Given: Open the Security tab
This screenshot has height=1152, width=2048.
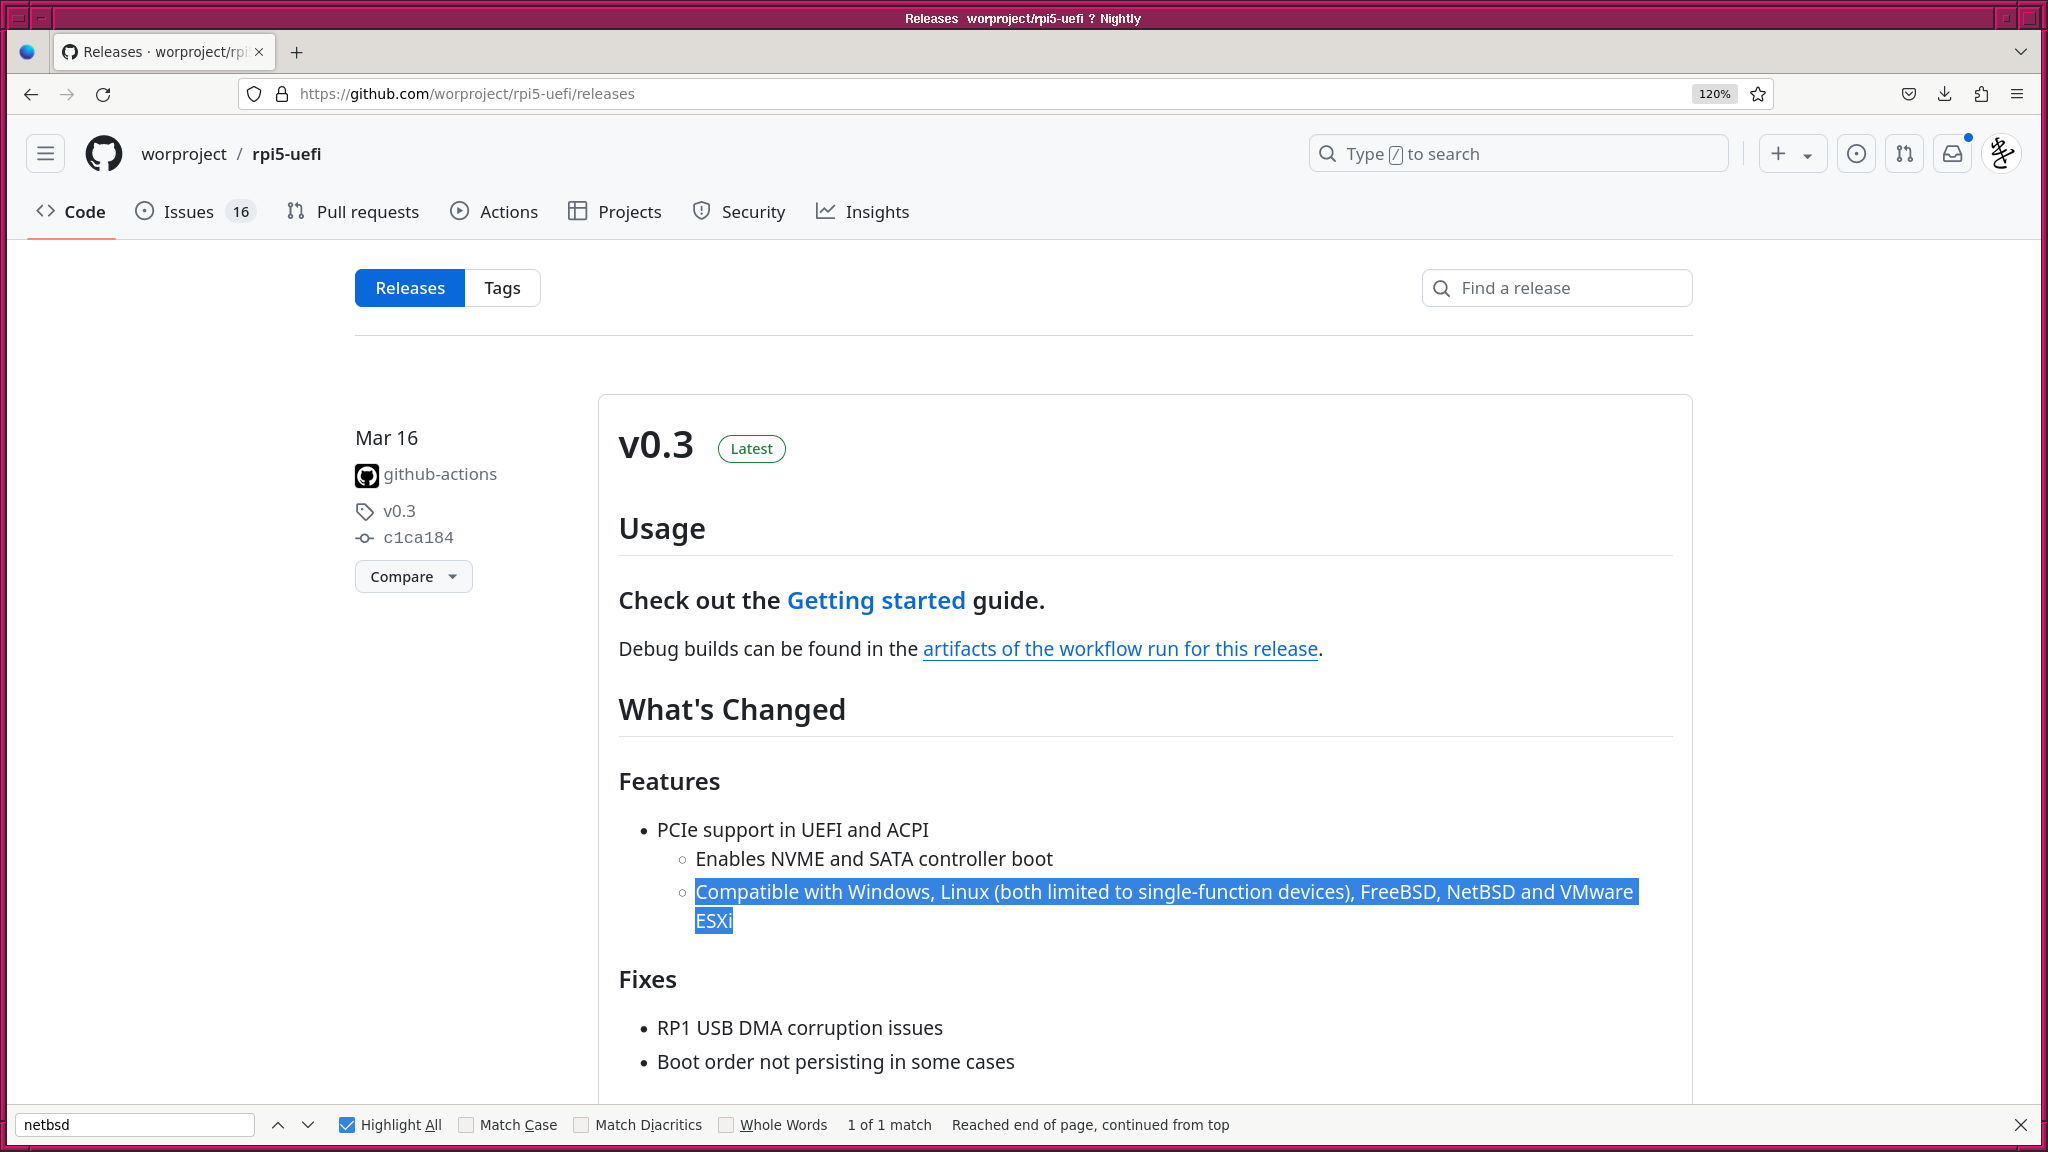Looking at the screenshot, I should click(x=739, y=212).
